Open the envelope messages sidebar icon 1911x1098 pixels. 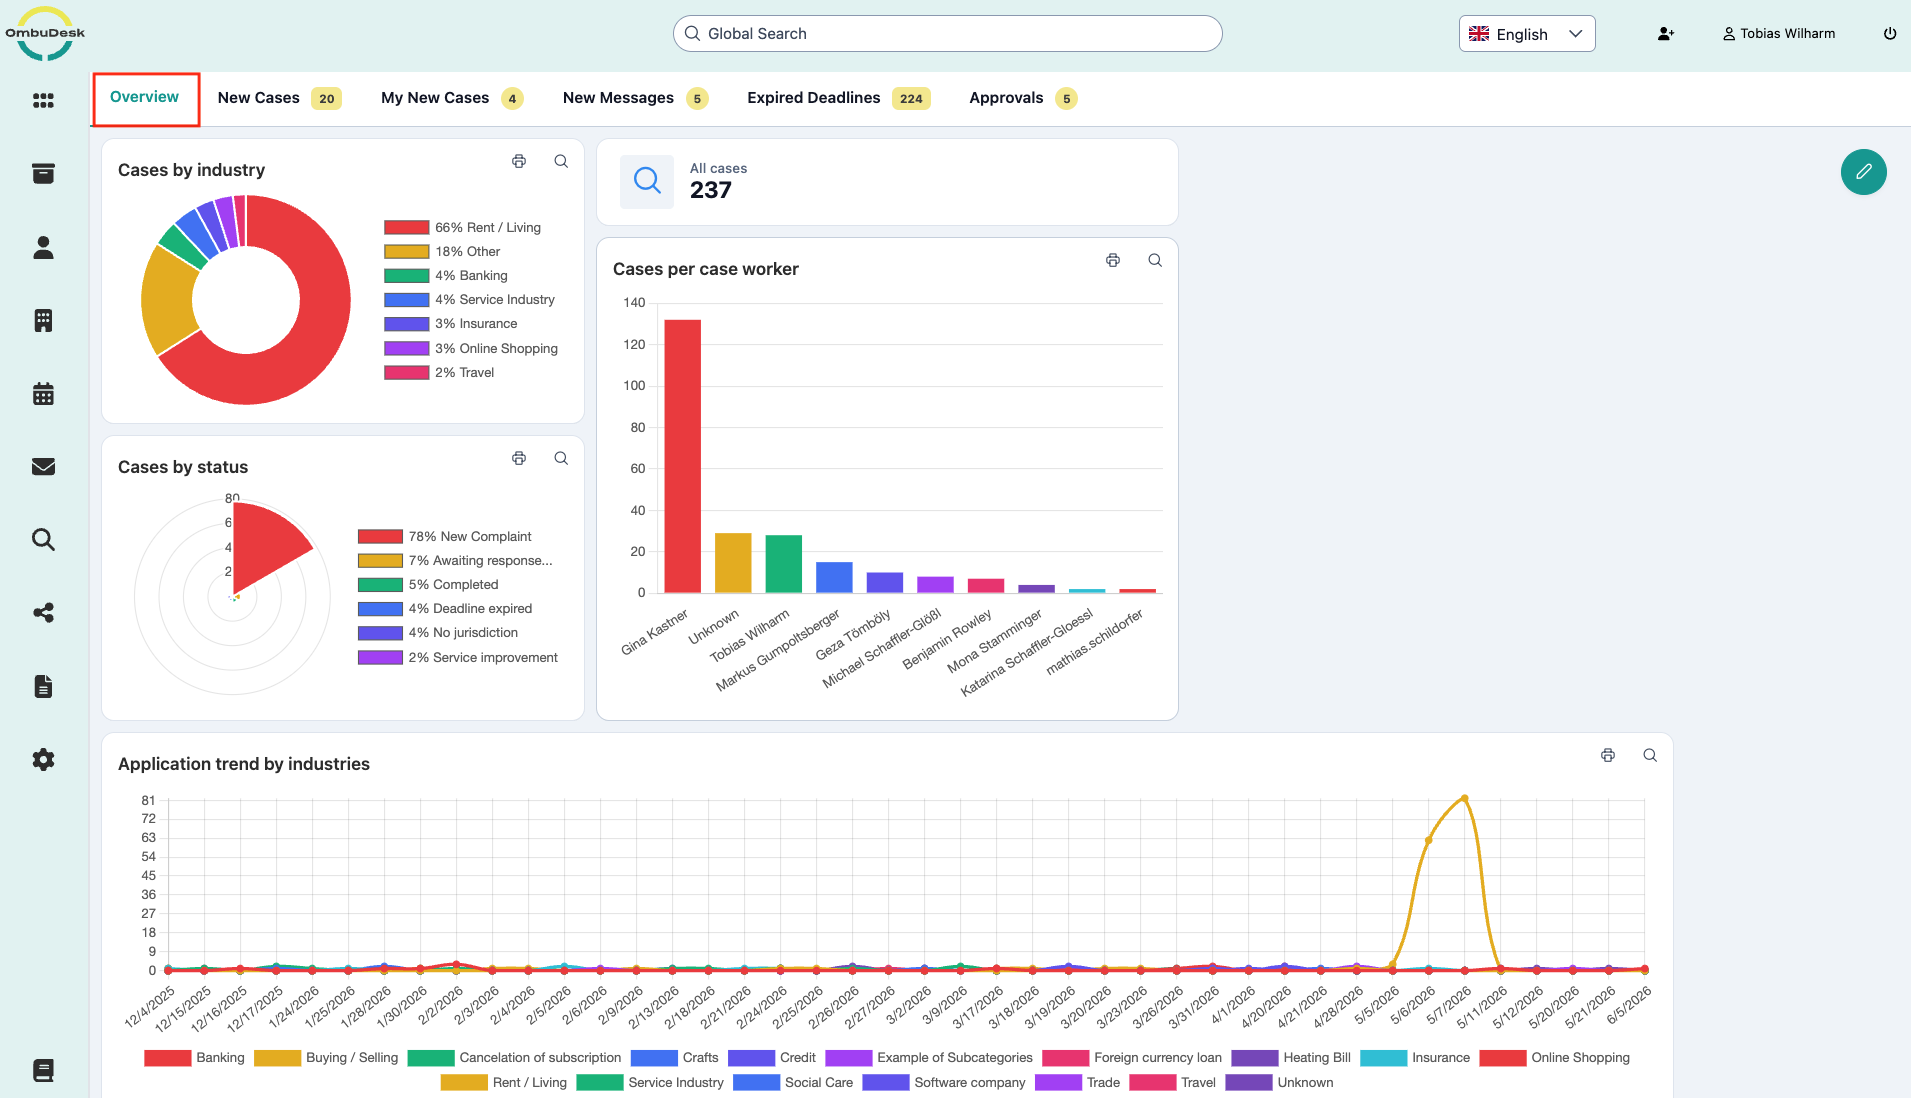pos(43,467)
